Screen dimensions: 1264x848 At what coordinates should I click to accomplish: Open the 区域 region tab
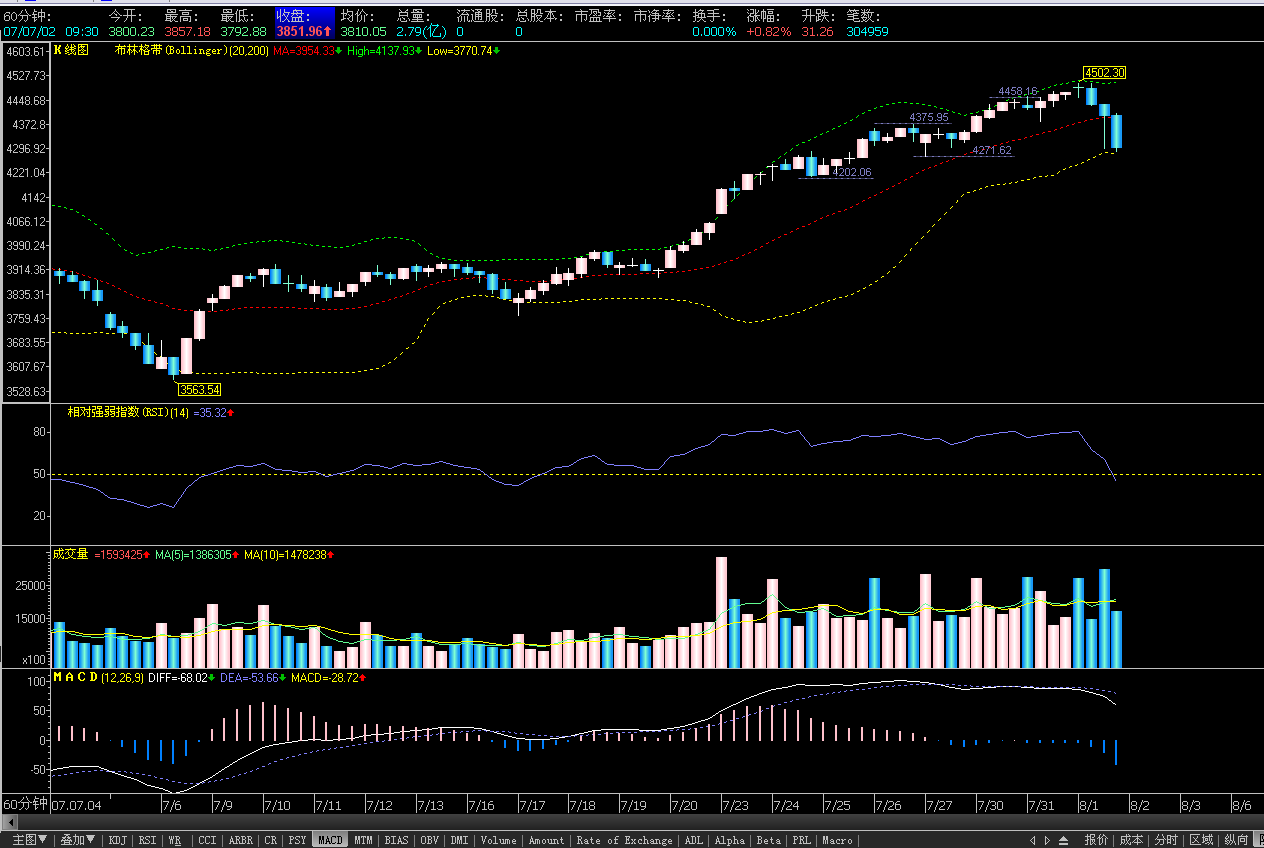[x=1201, y=841]
